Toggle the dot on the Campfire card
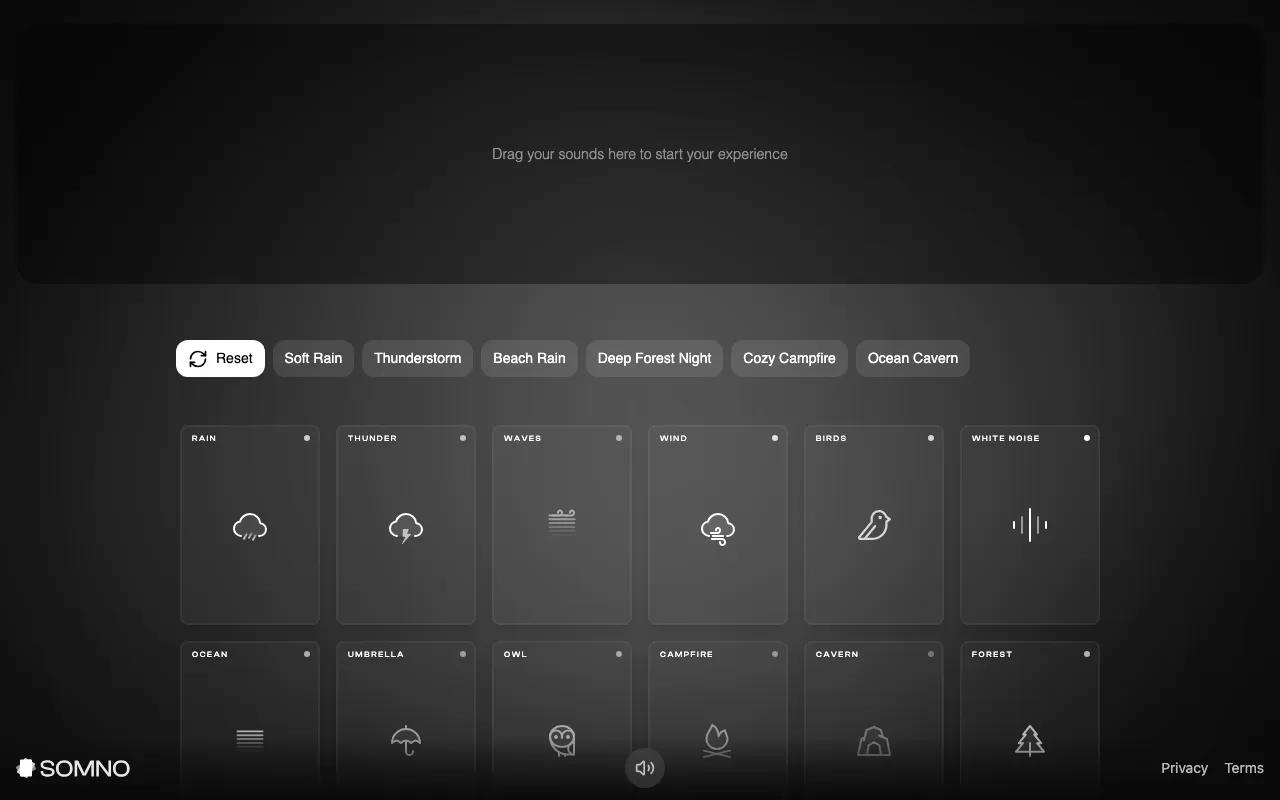This screenshot has height=800, width=1280. tap(775, 654)
